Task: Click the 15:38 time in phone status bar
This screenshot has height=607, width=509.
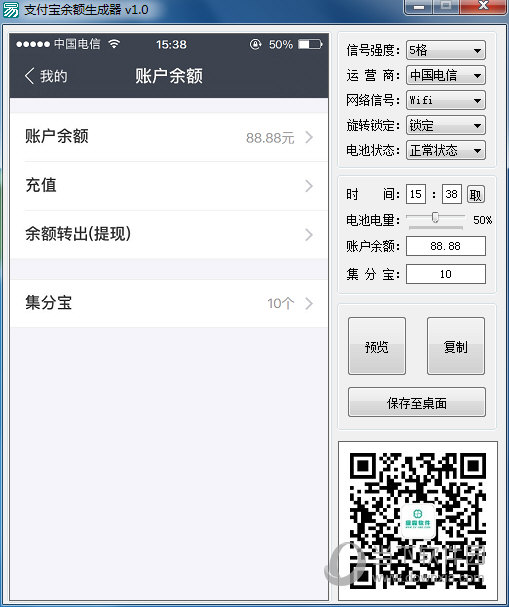Action: (x=171, y=45)
